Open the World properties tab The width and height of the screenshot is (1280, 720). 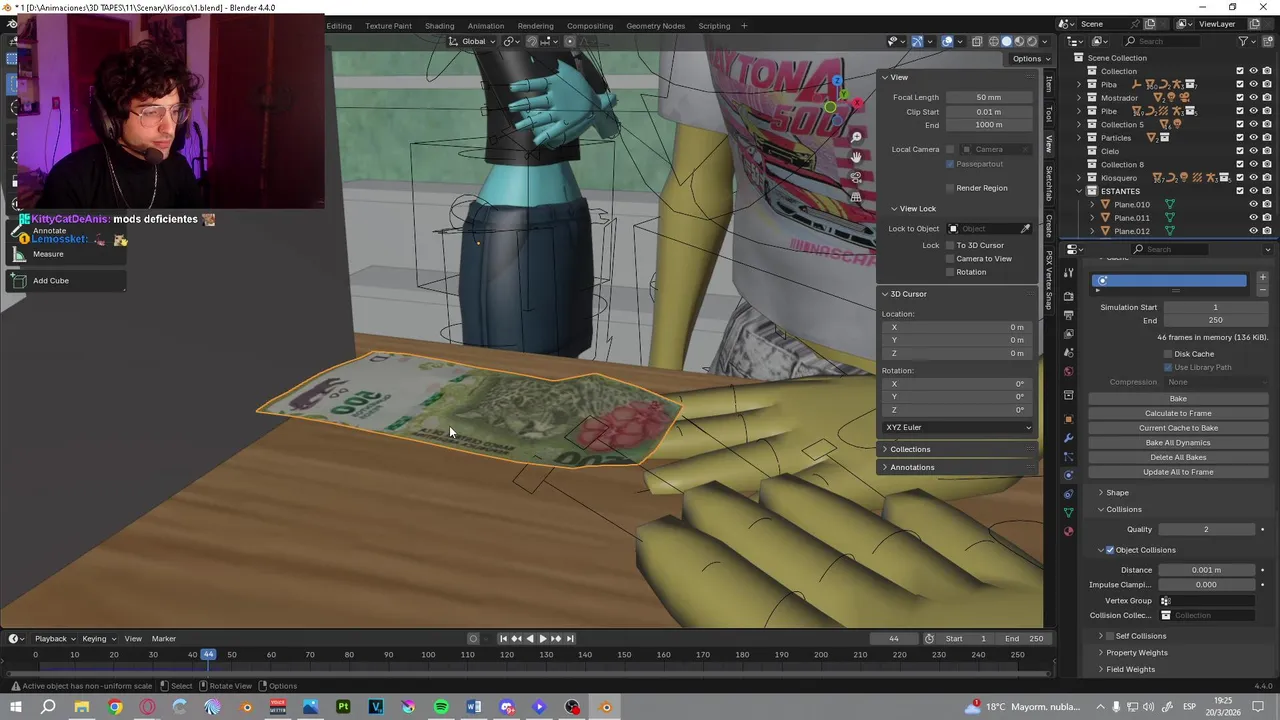[x=1068, y=371]
